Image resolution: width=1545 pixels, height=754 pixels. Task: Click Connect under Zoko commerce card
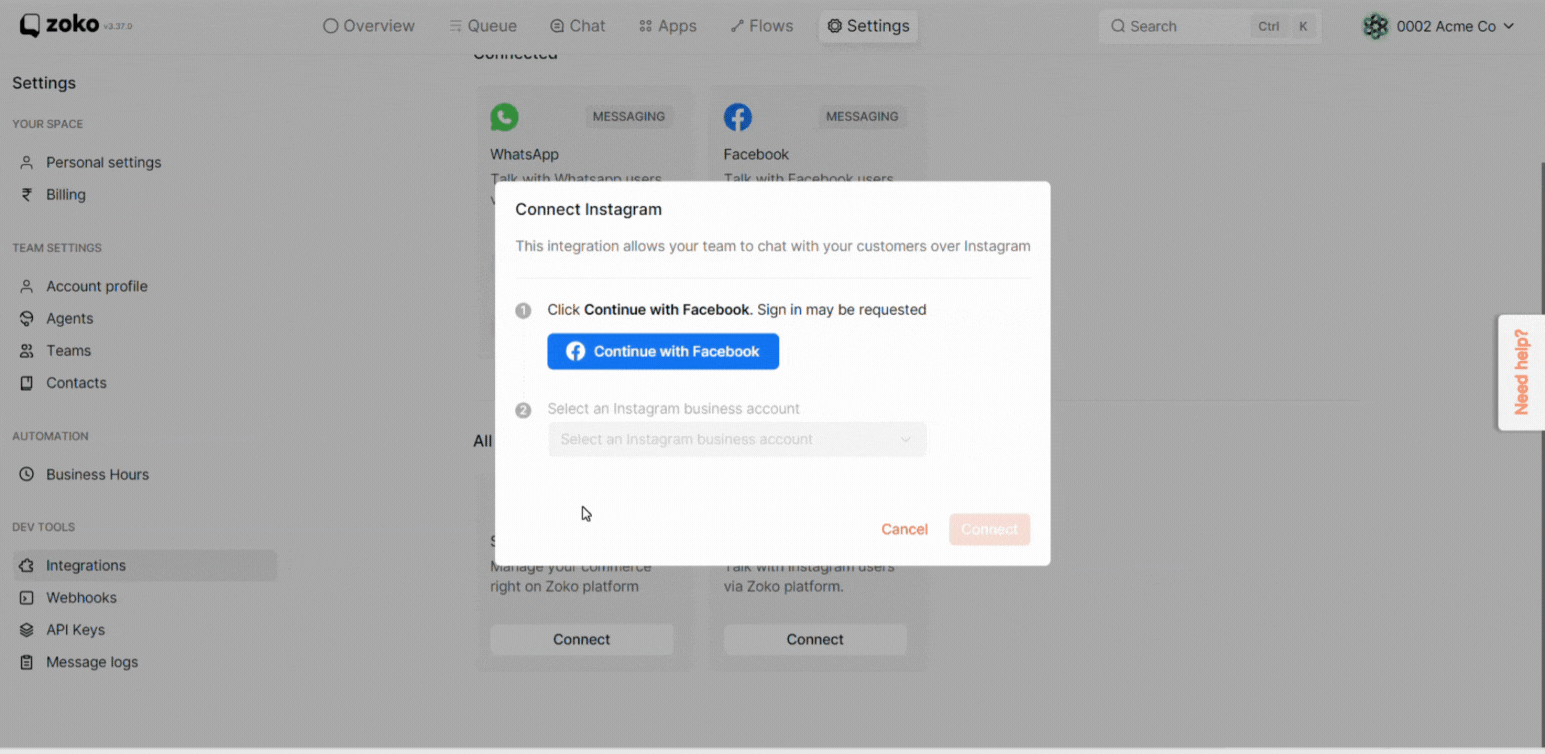point(582,639)
